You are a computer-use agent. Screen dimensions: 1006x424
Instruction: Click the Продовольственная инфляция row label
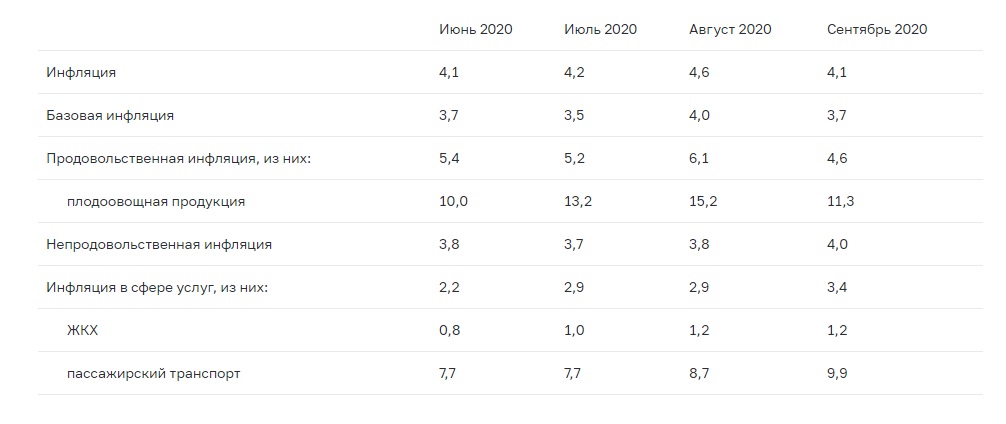[x=179, y=158]
